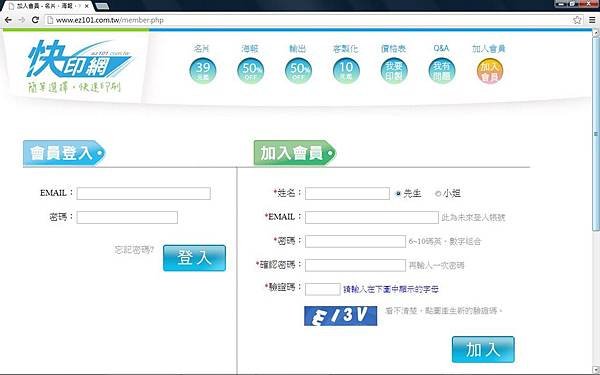Open the 價格表 我要印刷 circle icon
Image resolution: width=600 pixels, height=375 pixels.
click(394, 71)
